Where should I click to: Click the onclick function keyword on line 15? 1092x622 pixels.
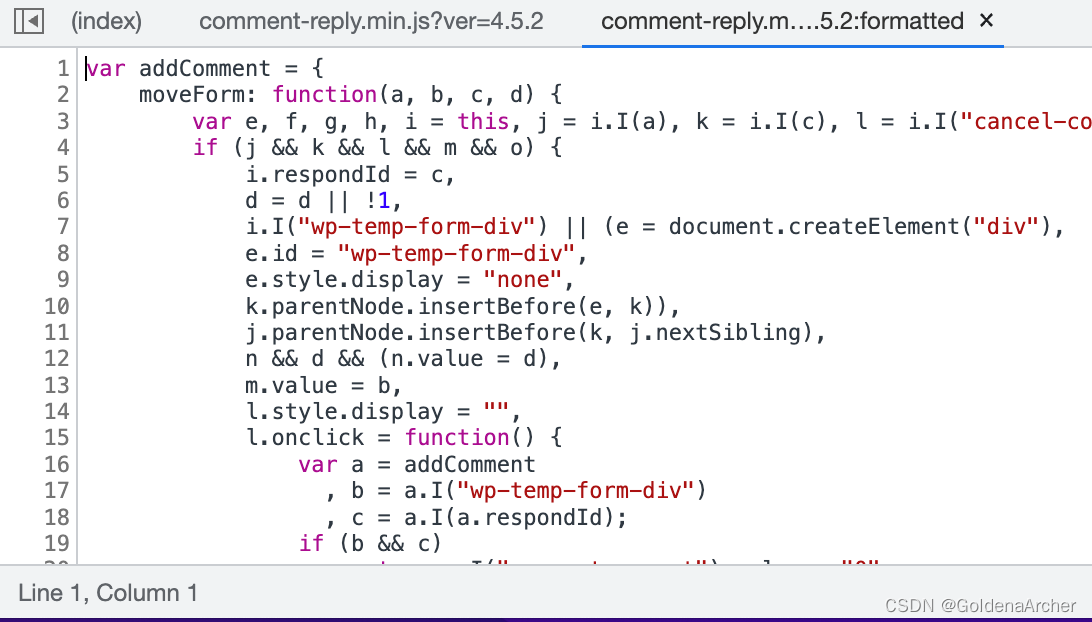[458, 437]
